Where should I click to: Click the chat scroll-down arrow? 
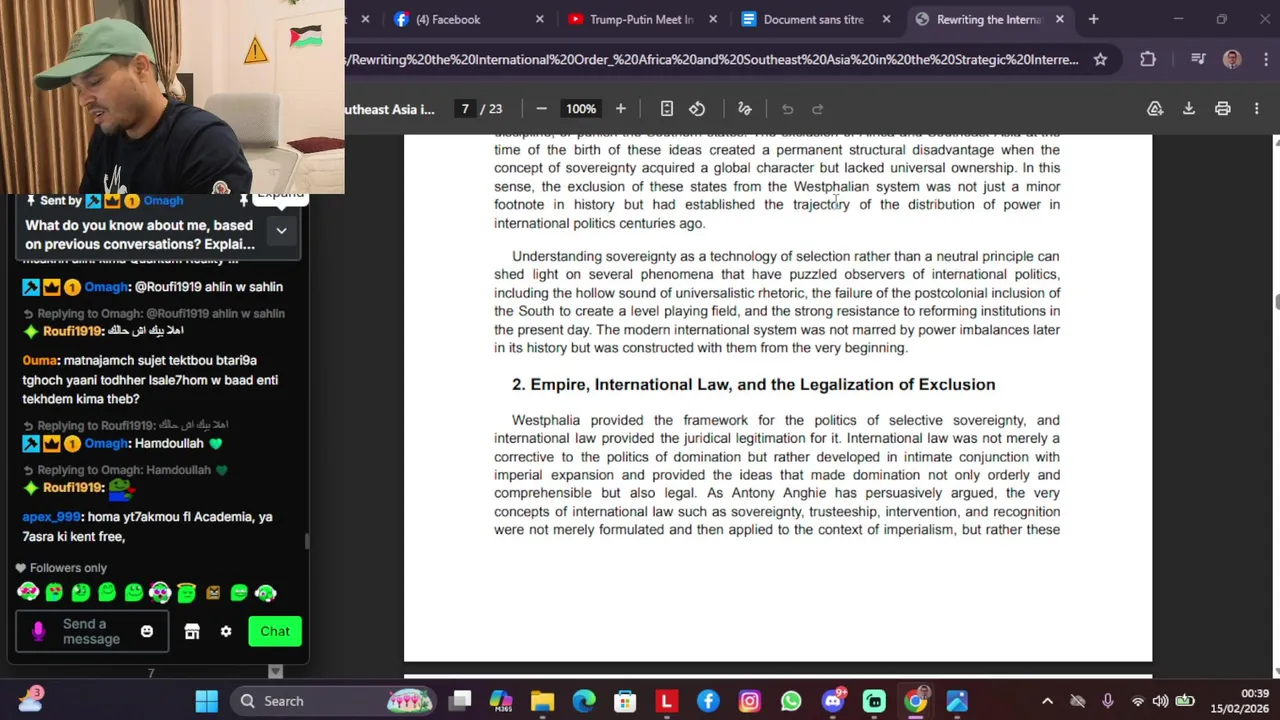(x=275, y=672)
